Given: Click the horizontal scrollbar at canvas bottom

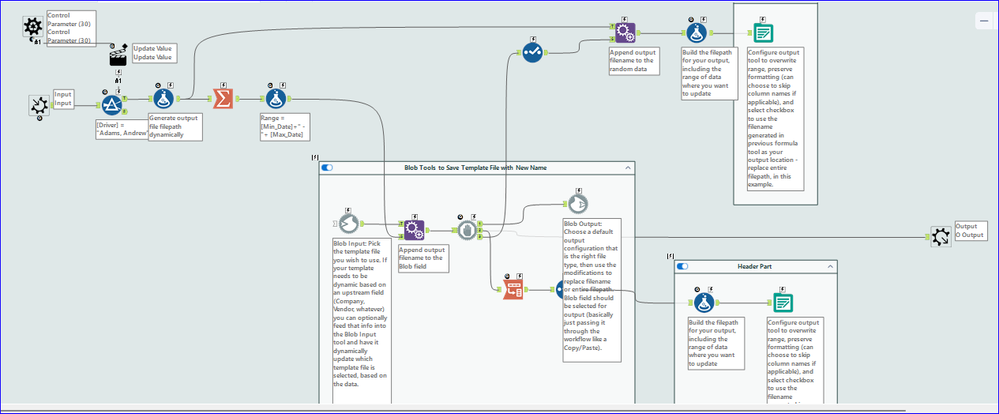Looking at the screenshot, I should coord(454,411).
